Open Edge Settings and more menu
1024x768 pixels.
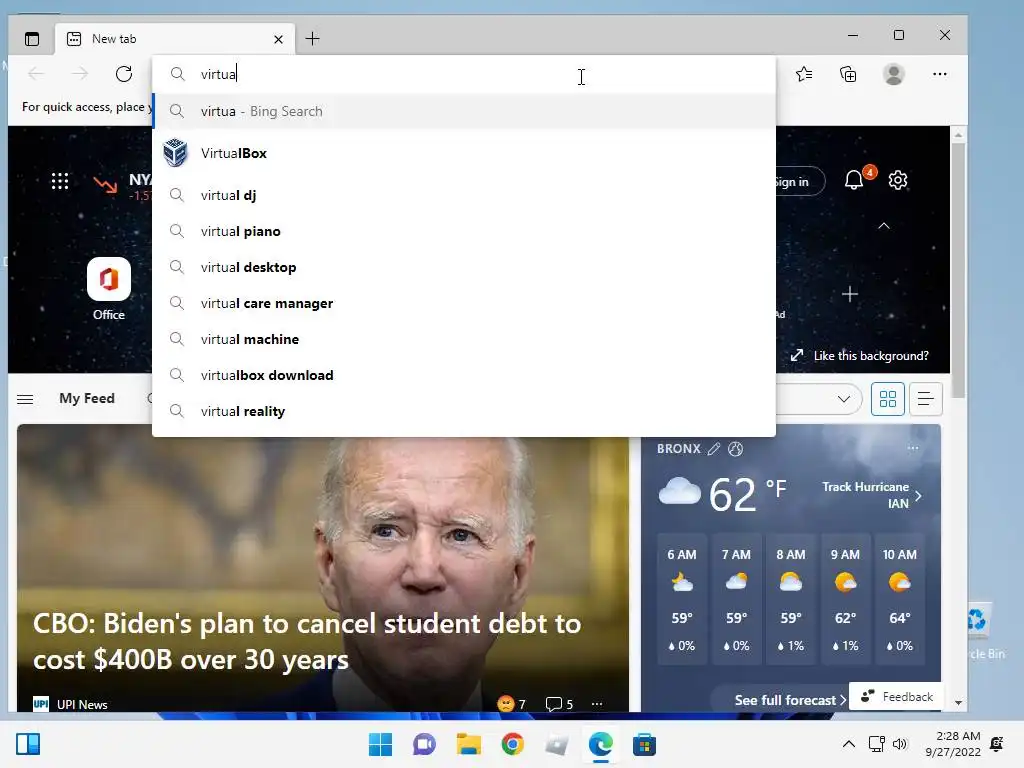[939, 74]
